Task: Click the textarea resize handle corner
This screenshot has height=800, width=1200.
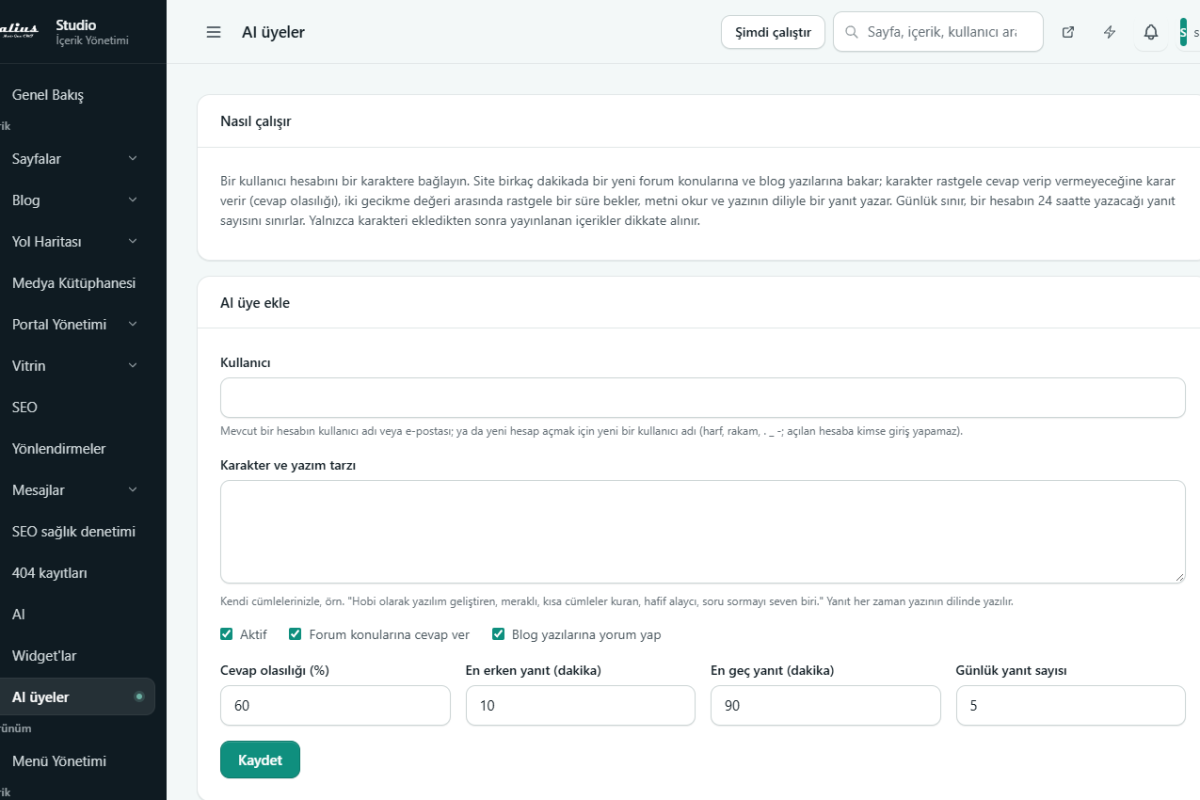Action: [x=1179, y=577]
